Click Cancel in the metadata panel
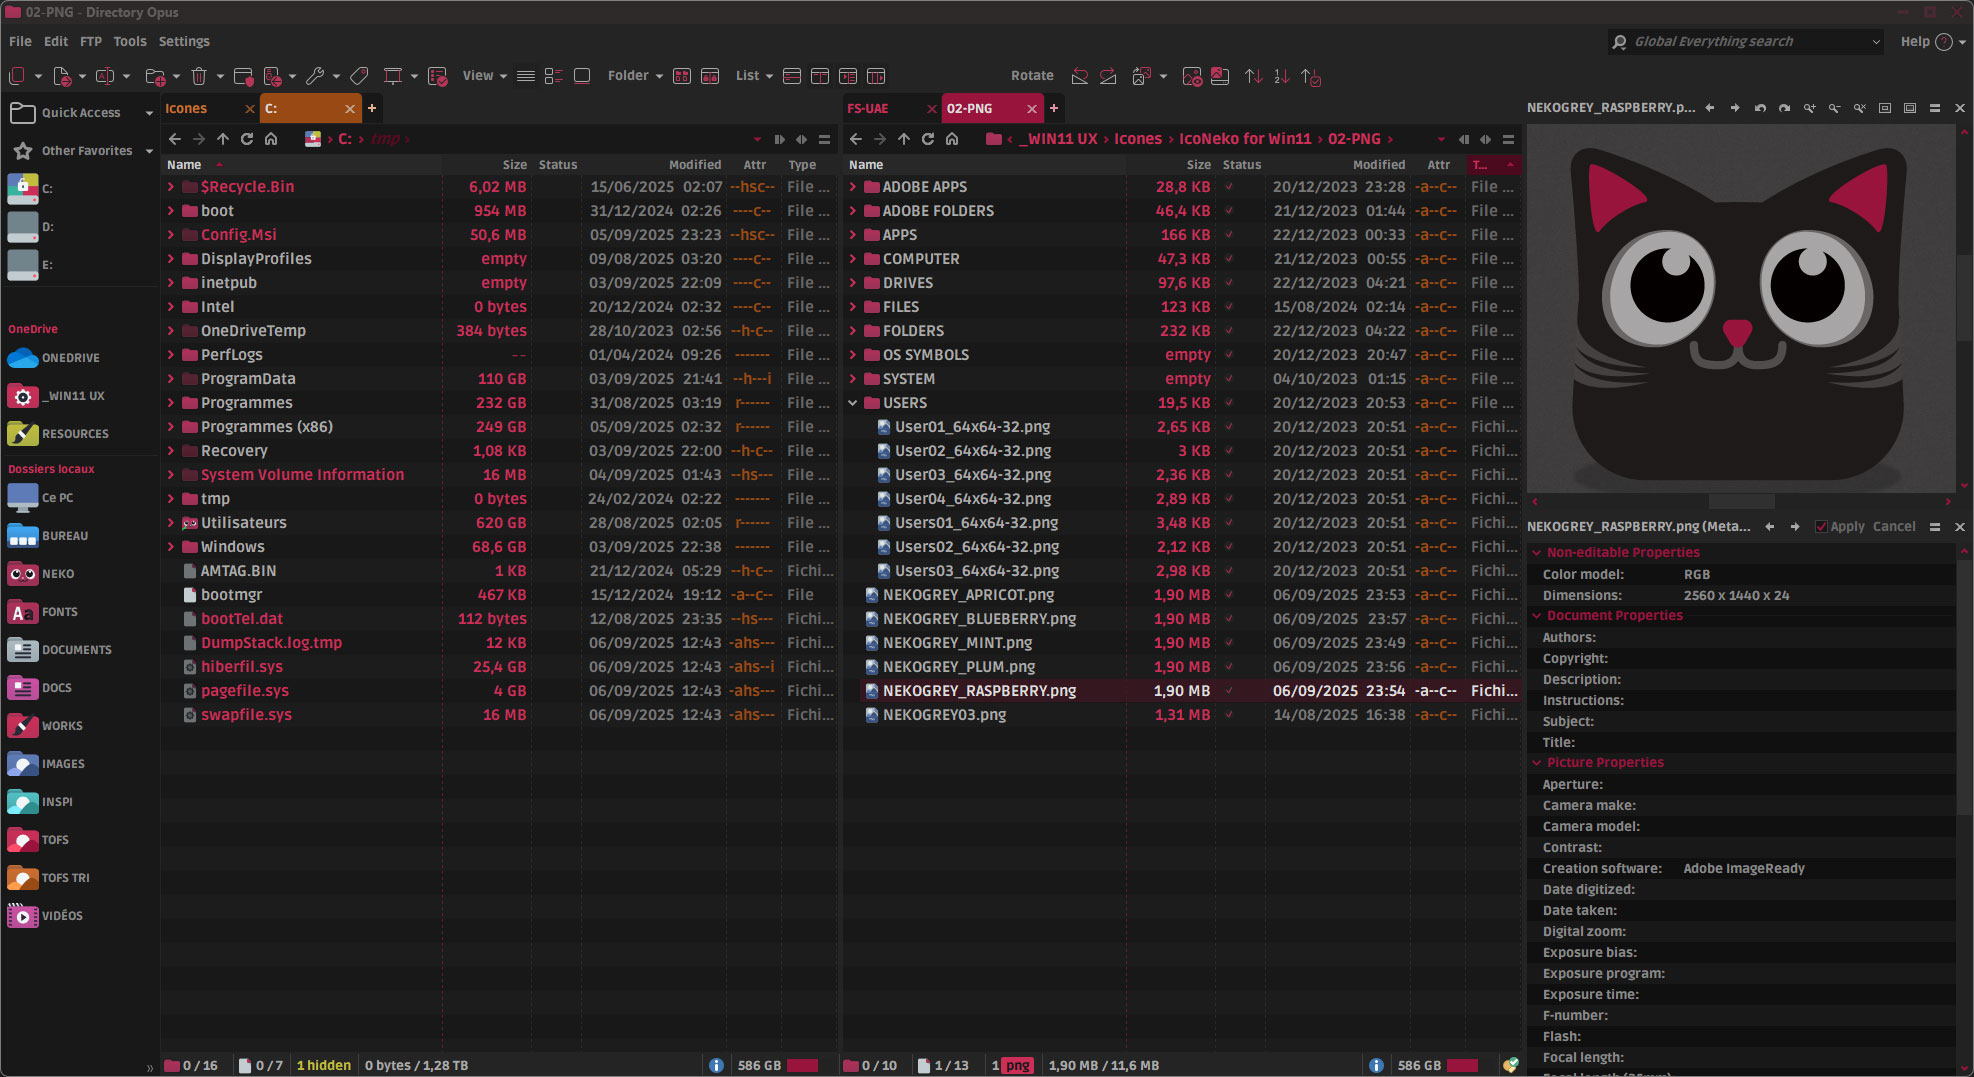 [1894, 527]
